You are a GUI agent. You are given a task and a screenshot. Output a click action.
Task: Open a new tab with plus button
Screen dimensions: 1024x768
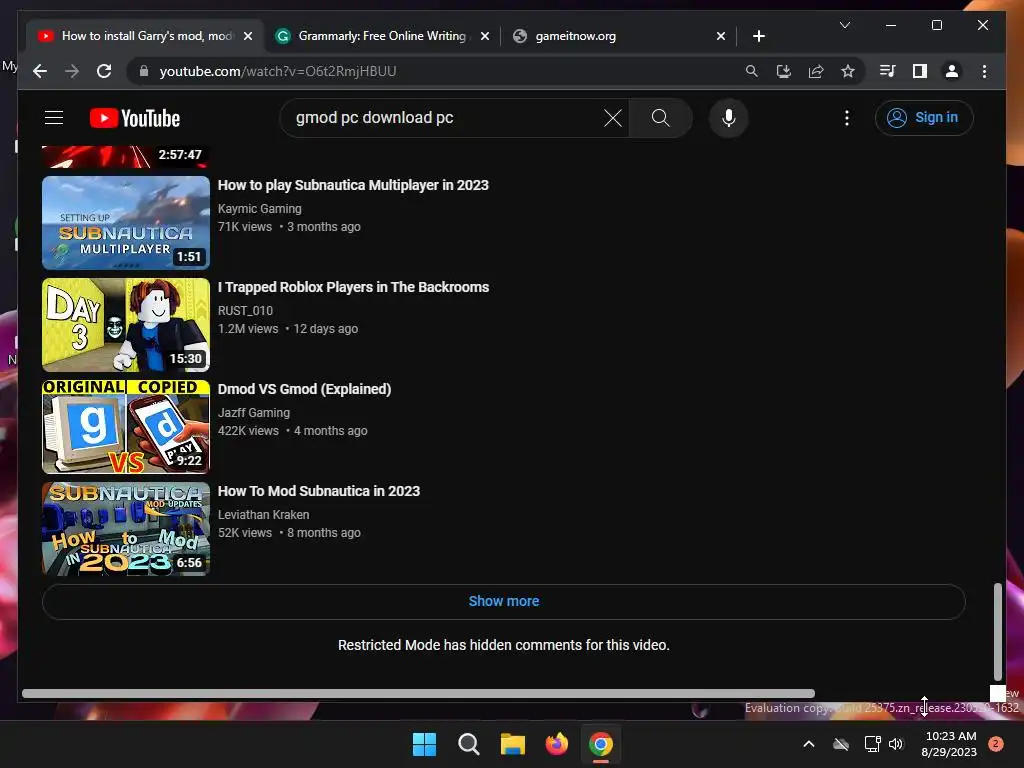pos(758,37)
